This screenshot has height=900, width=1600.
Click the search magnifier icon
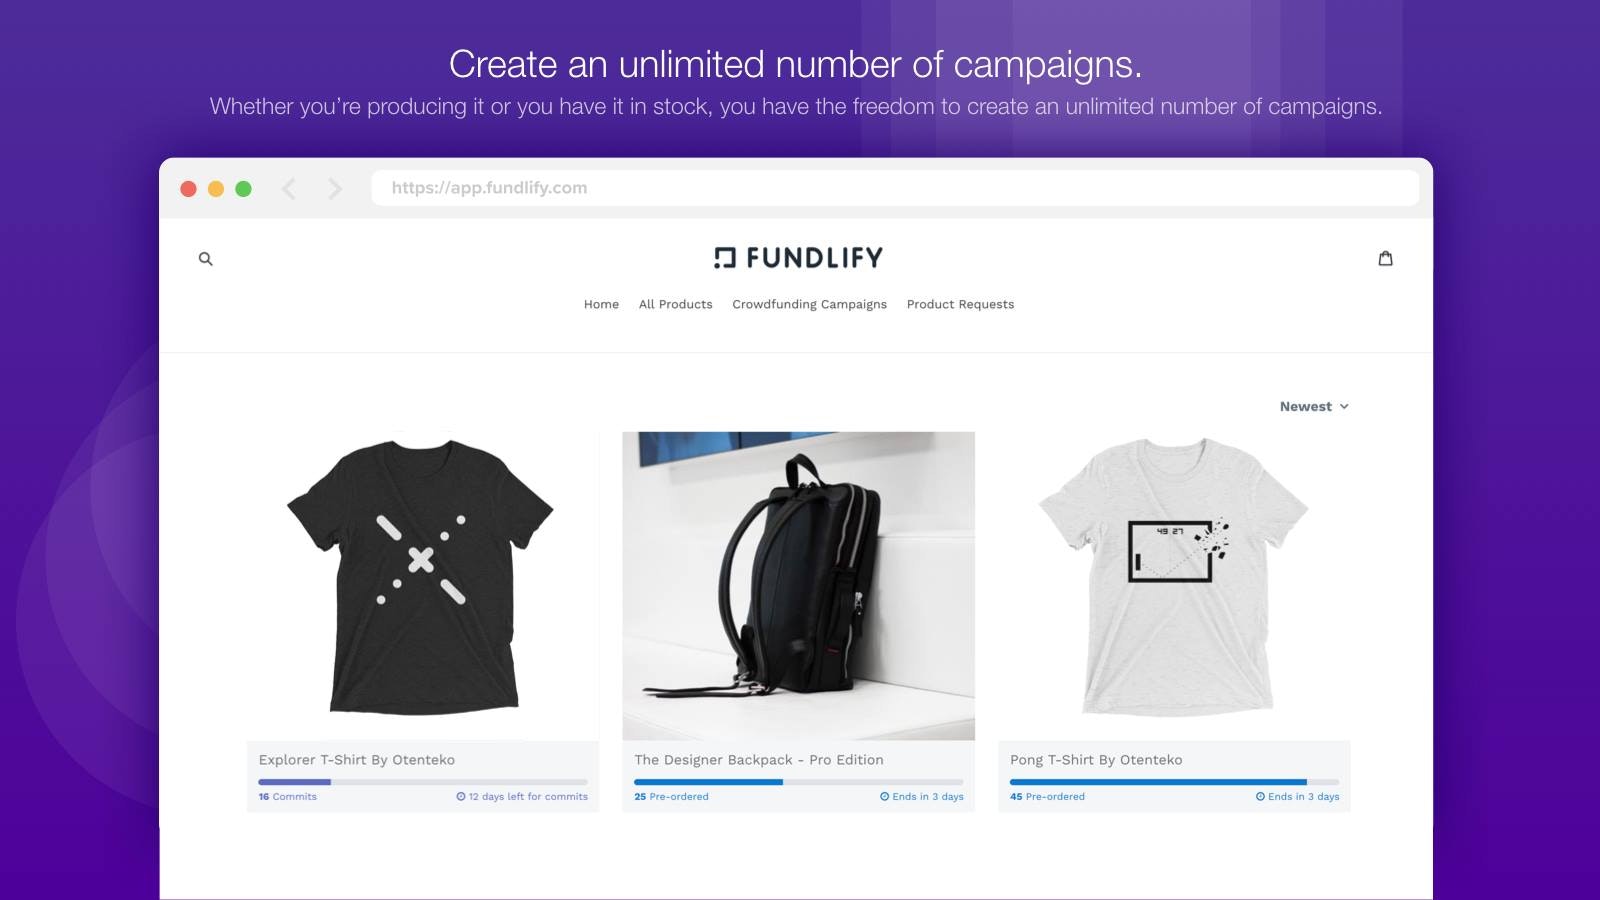pos(205,258)
